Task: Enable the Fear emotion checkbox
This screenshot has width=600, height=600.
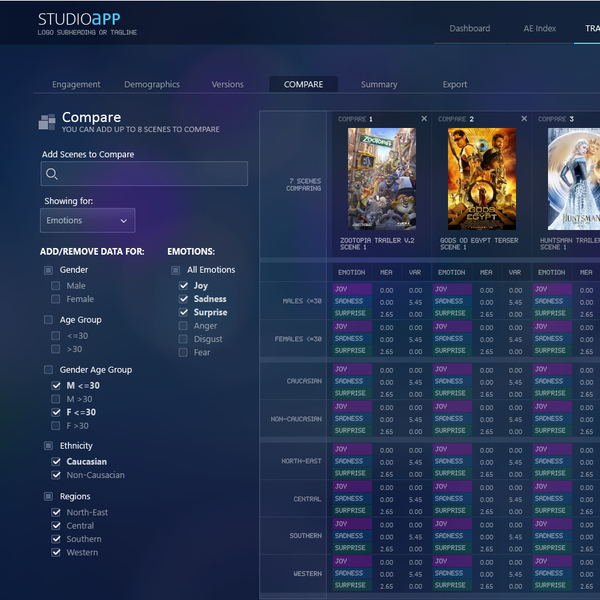Action: coord(183,352)
